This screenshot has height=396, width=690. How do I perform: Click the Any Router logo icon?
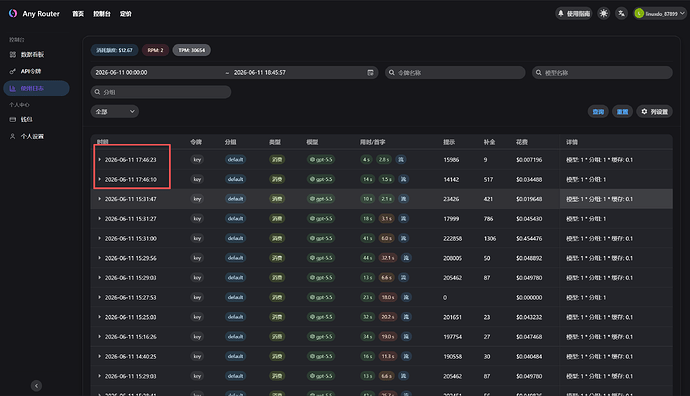coord(13,14)
